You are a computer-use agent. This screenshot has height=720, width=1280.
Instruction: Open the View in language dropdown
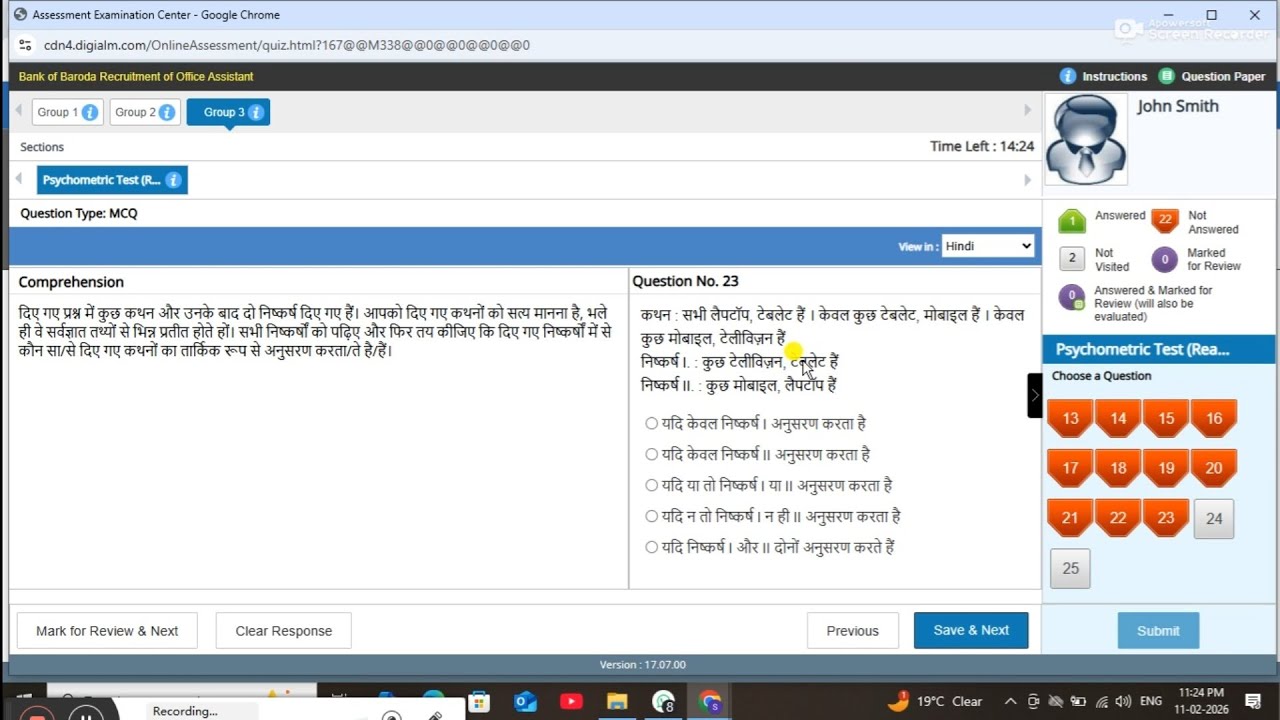[987, 246]
